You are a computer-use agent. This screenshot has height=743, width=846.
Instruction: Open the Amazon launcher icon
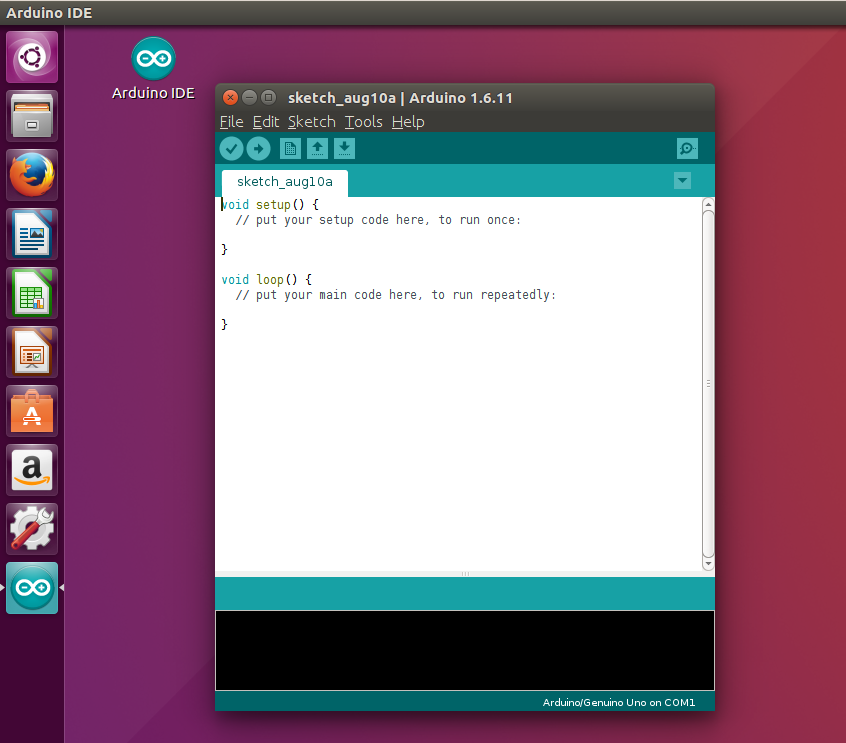(x=32, y=470)
